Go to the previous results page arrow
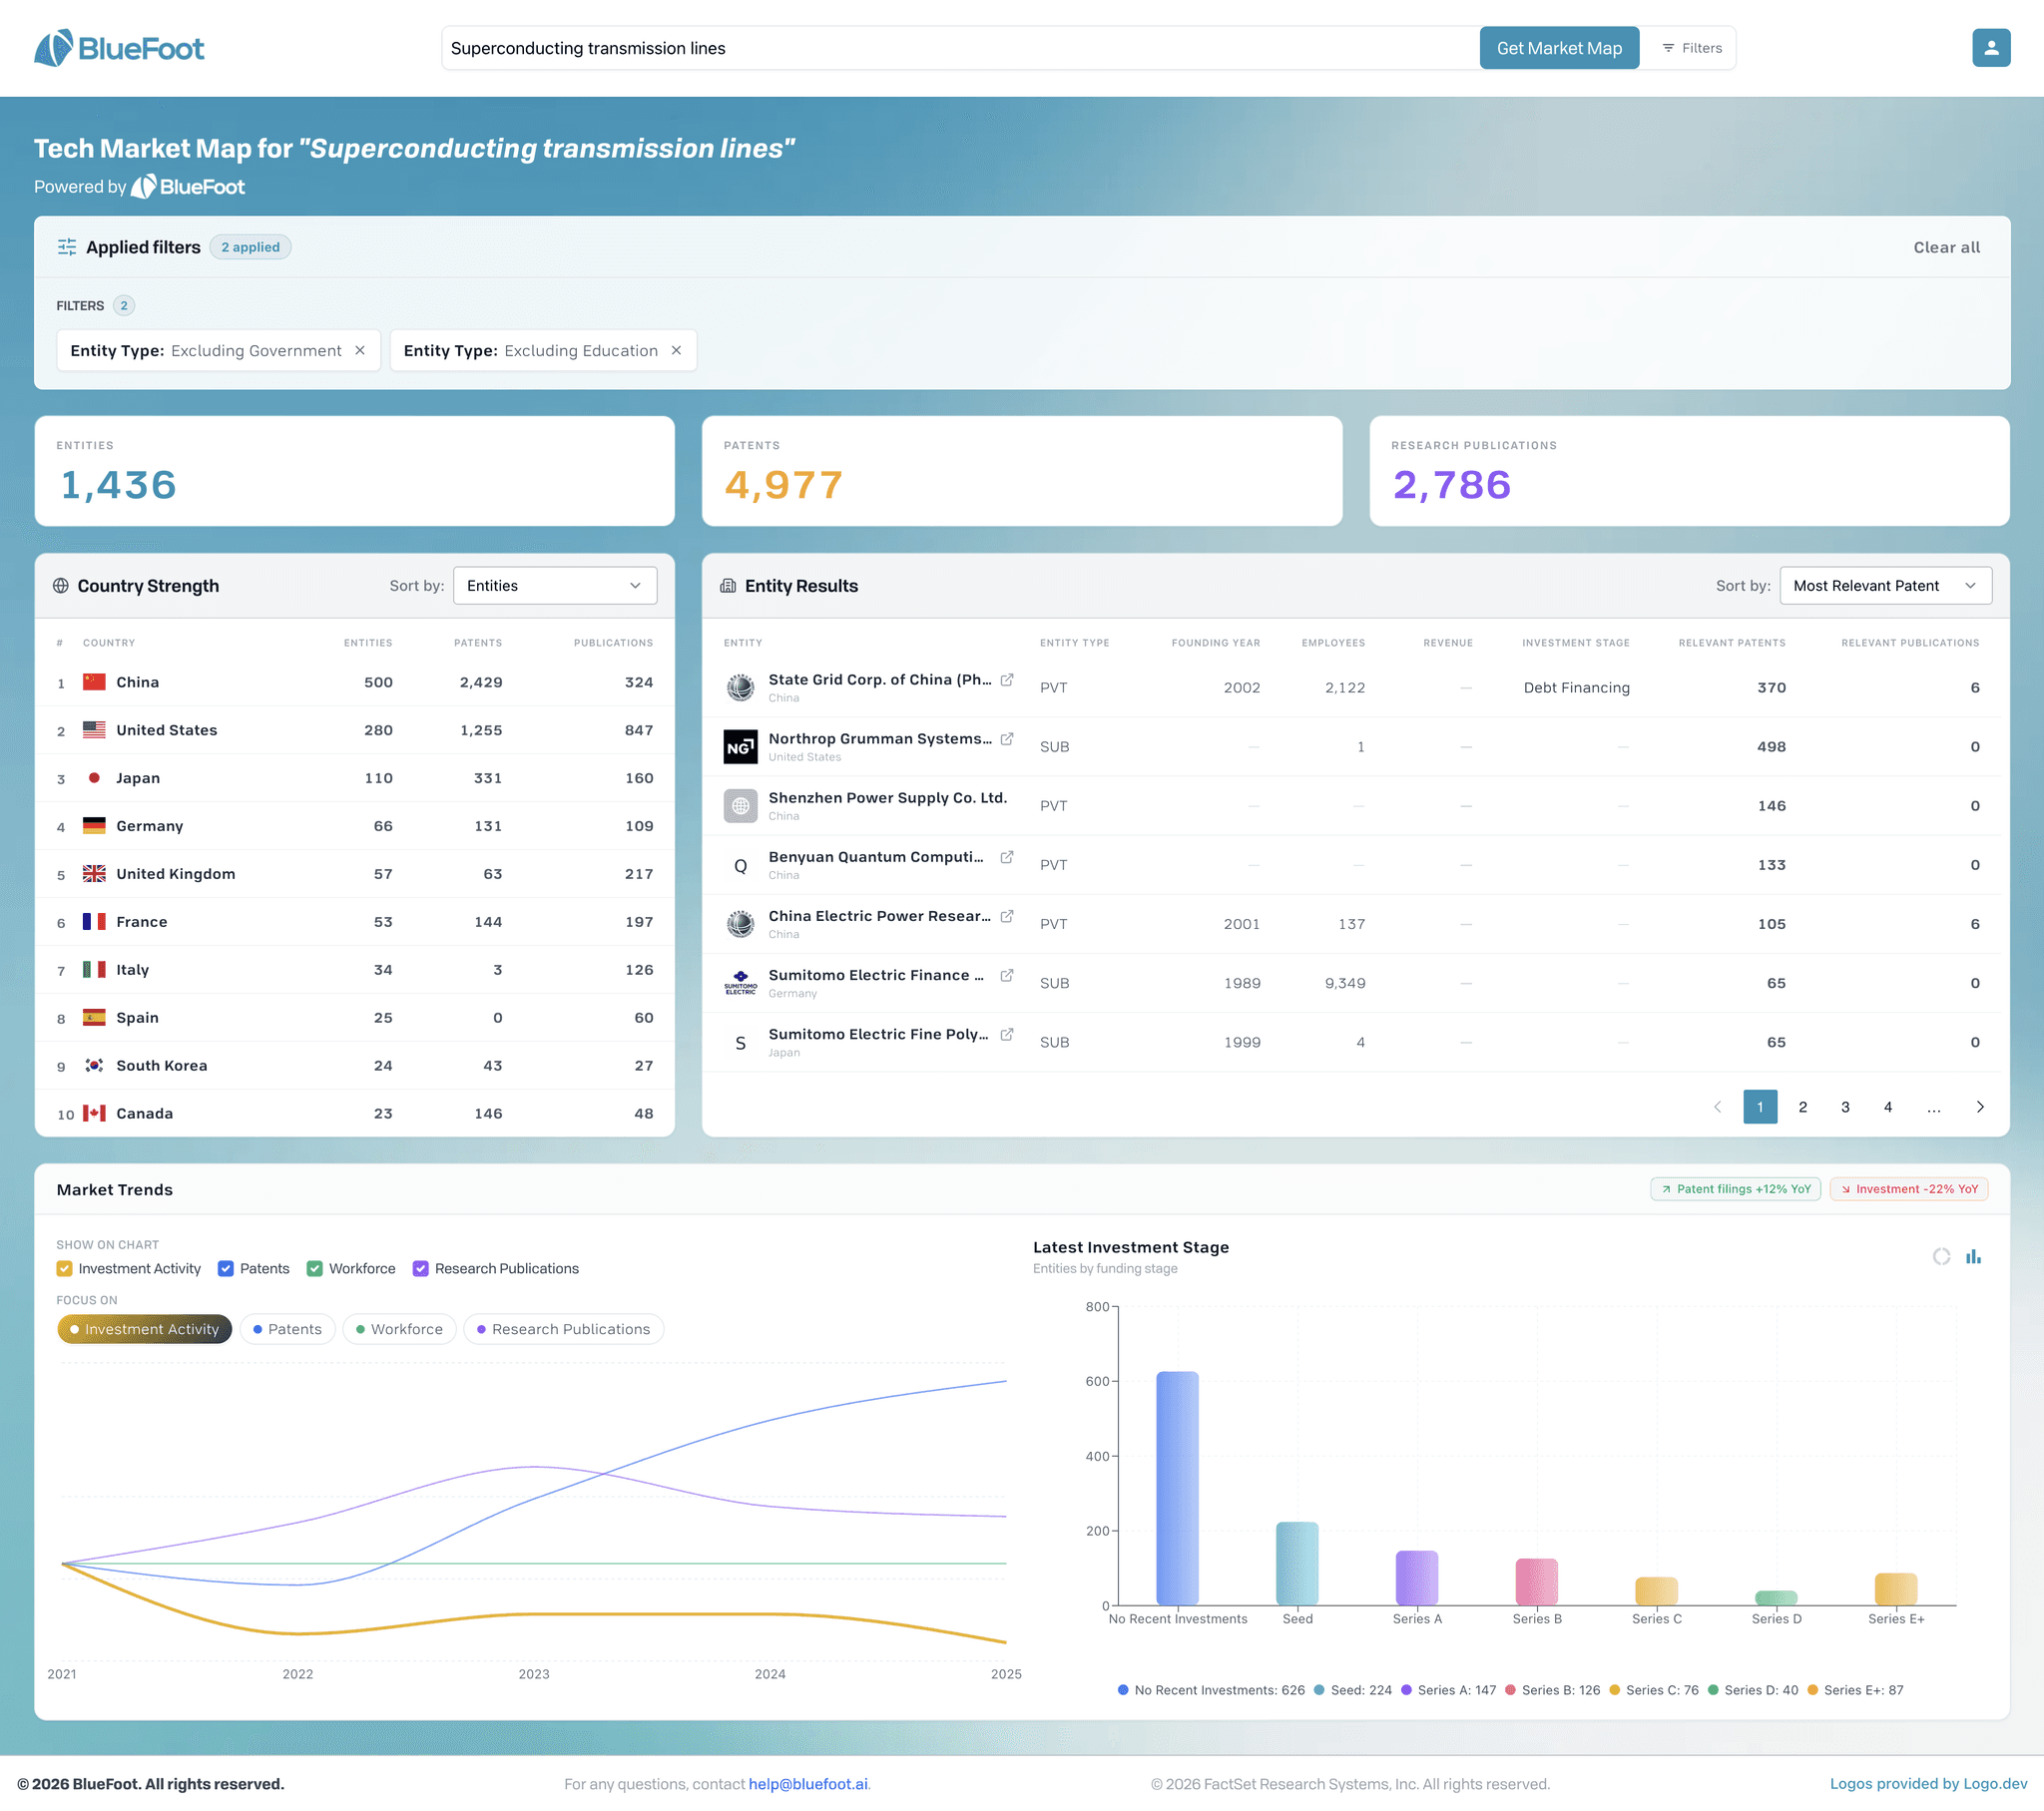This screenshot has width=2044, height=1811. coord(1717,1107)
